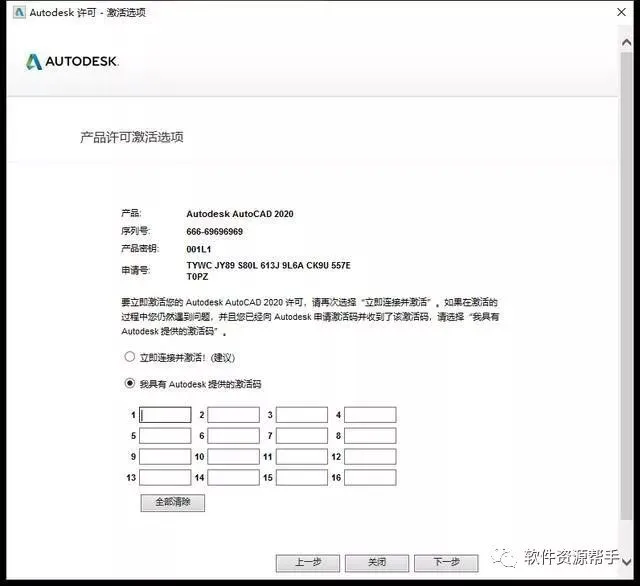This screenshot has height=586, width=640.
Task: Click the 全部清除 clear all button
Action: click(x=173, y=502)
